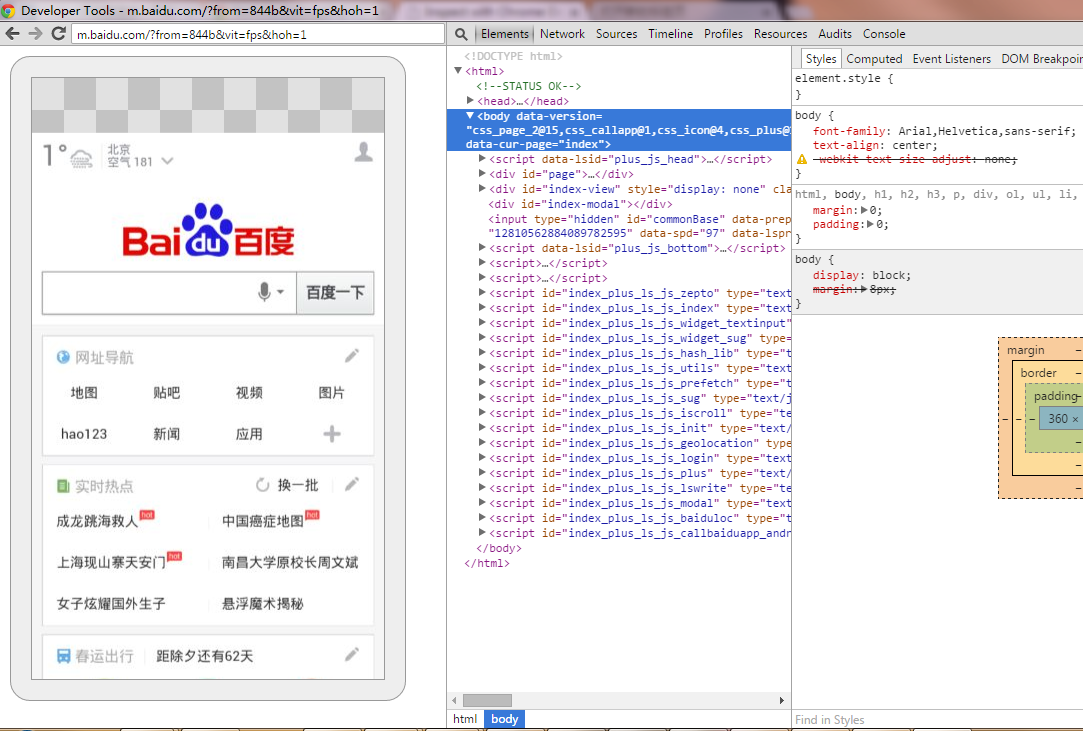Click the 百度一下 search button
Viewport: 1083px width, 731px height.
[335, 293]
